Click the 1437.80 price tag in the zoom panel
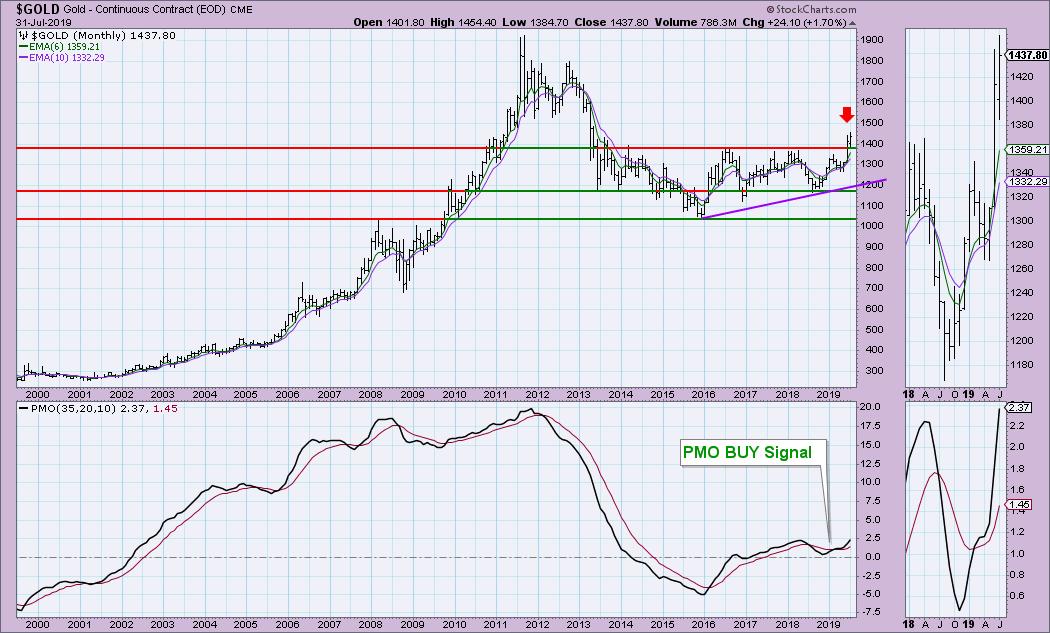The height and width of the screenshot is (633, 1050). (1027, 55)
